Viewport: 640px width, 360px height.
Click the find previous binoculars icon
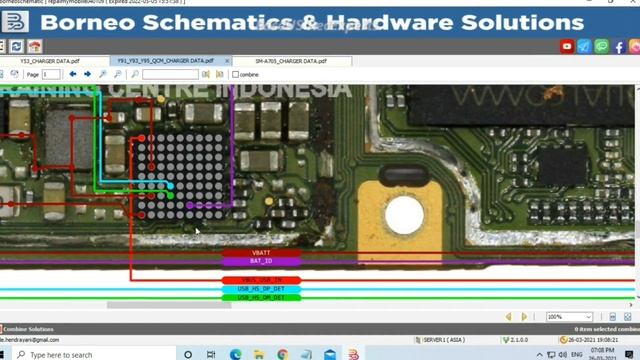pyautogui.click(x=205, y=74)
